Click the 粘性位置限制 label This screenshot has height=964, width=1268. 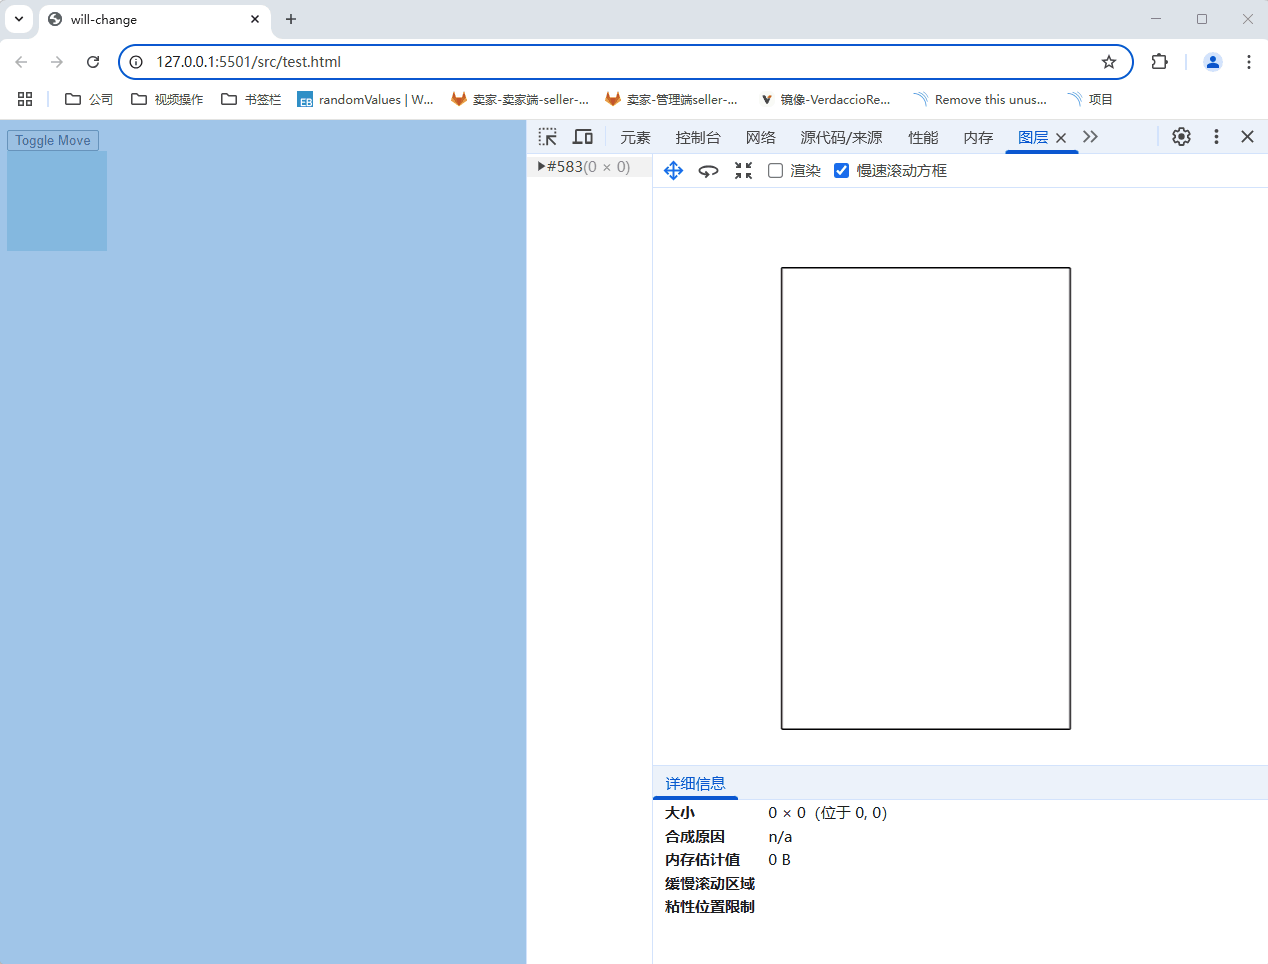710,907
